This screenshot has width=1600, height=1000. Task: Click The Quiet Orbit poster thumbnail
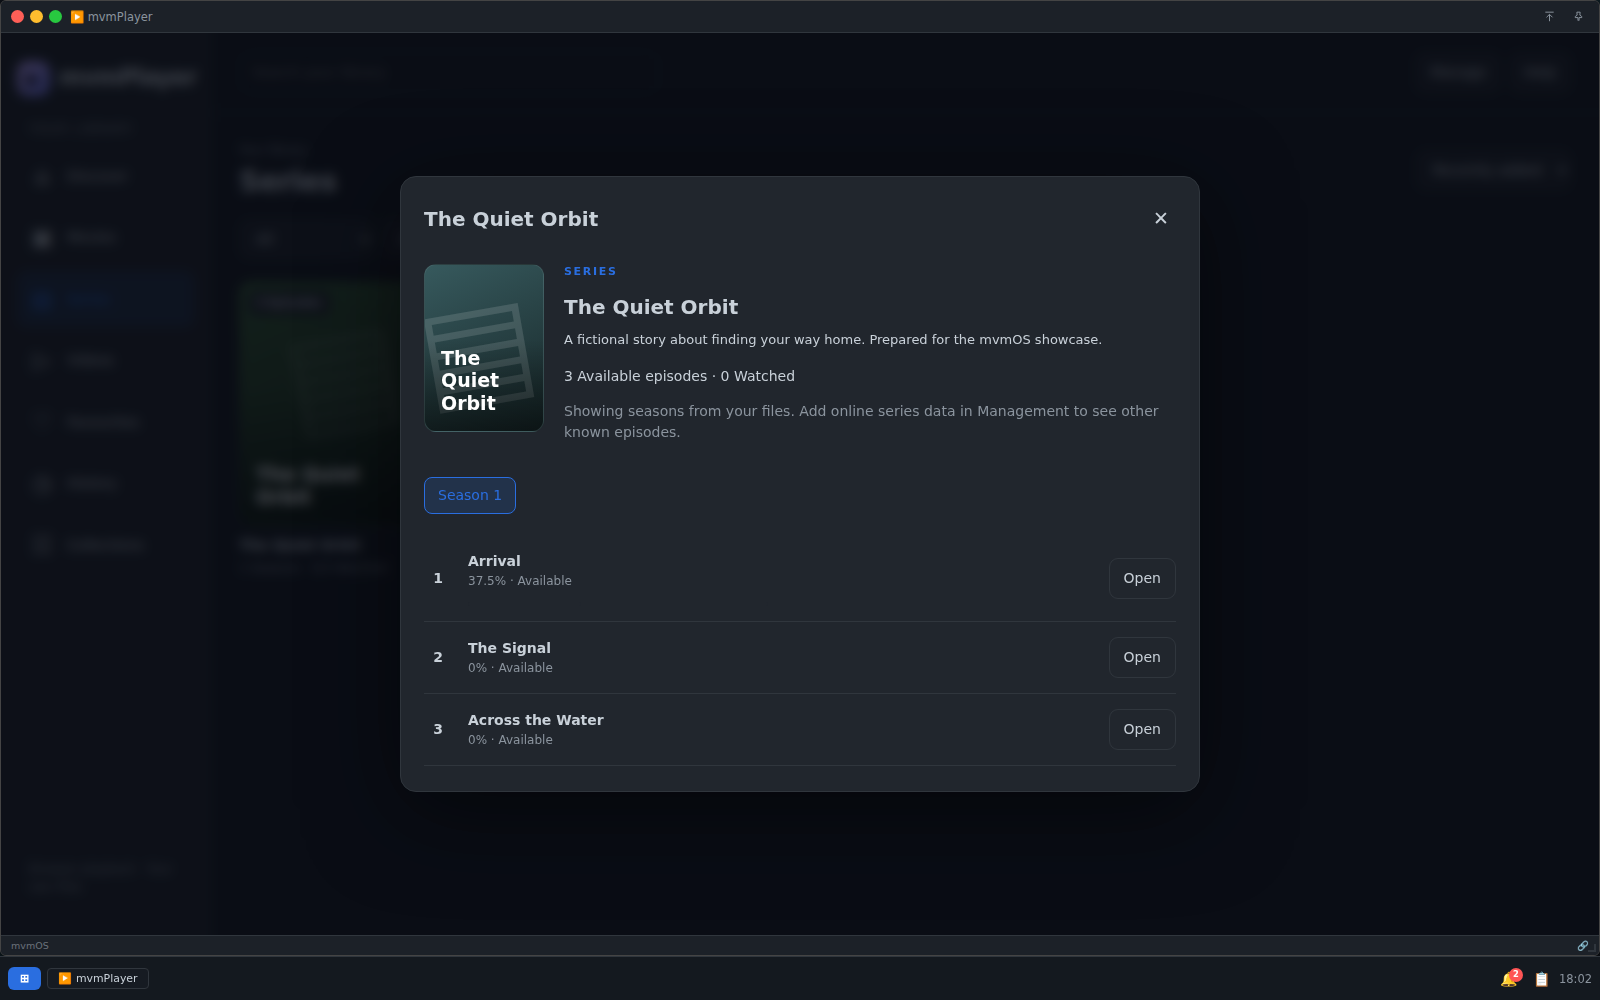click(x=484, y=348)
